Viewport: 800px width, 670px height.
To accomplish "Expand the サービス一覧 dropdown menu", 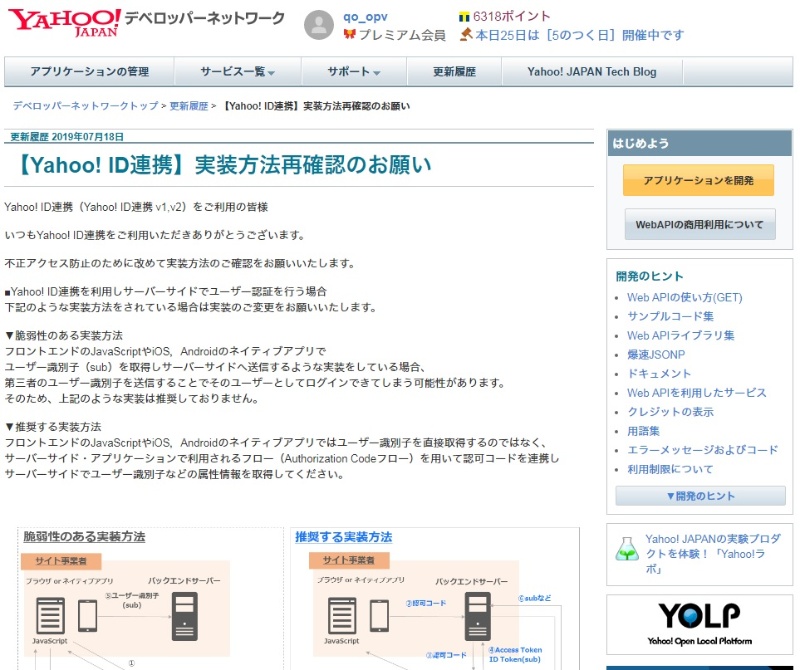I will point(237,72).
